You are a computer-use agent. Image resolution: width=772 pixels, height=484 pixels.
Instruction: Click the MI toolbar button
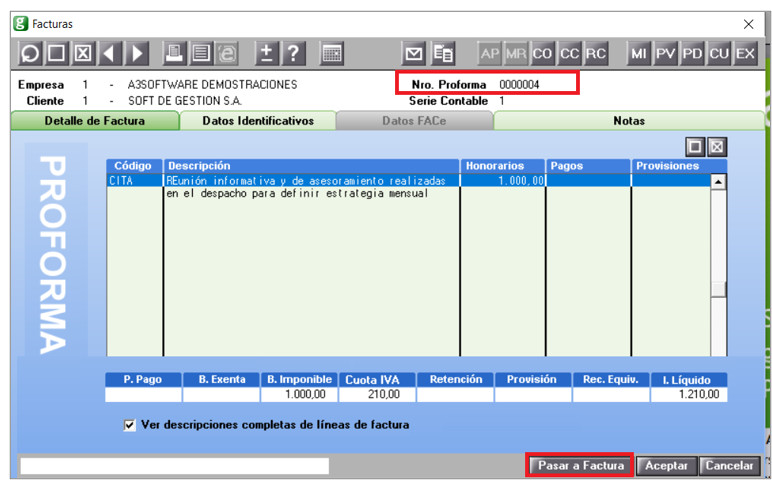click(639, 53)
